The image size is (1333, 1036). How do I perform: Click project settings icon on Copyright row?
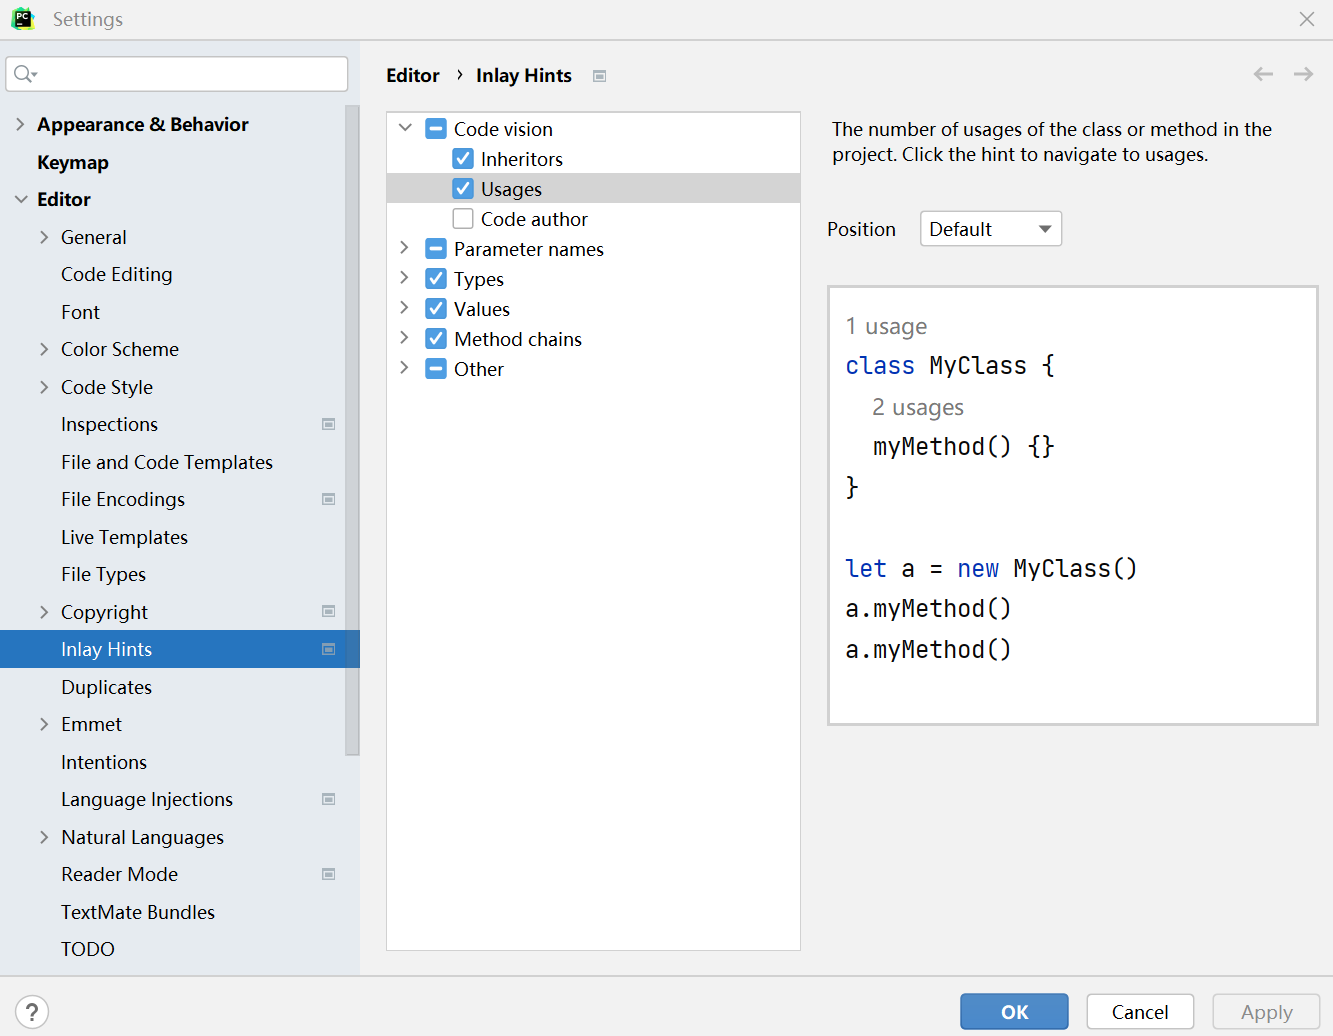[328, 611]
